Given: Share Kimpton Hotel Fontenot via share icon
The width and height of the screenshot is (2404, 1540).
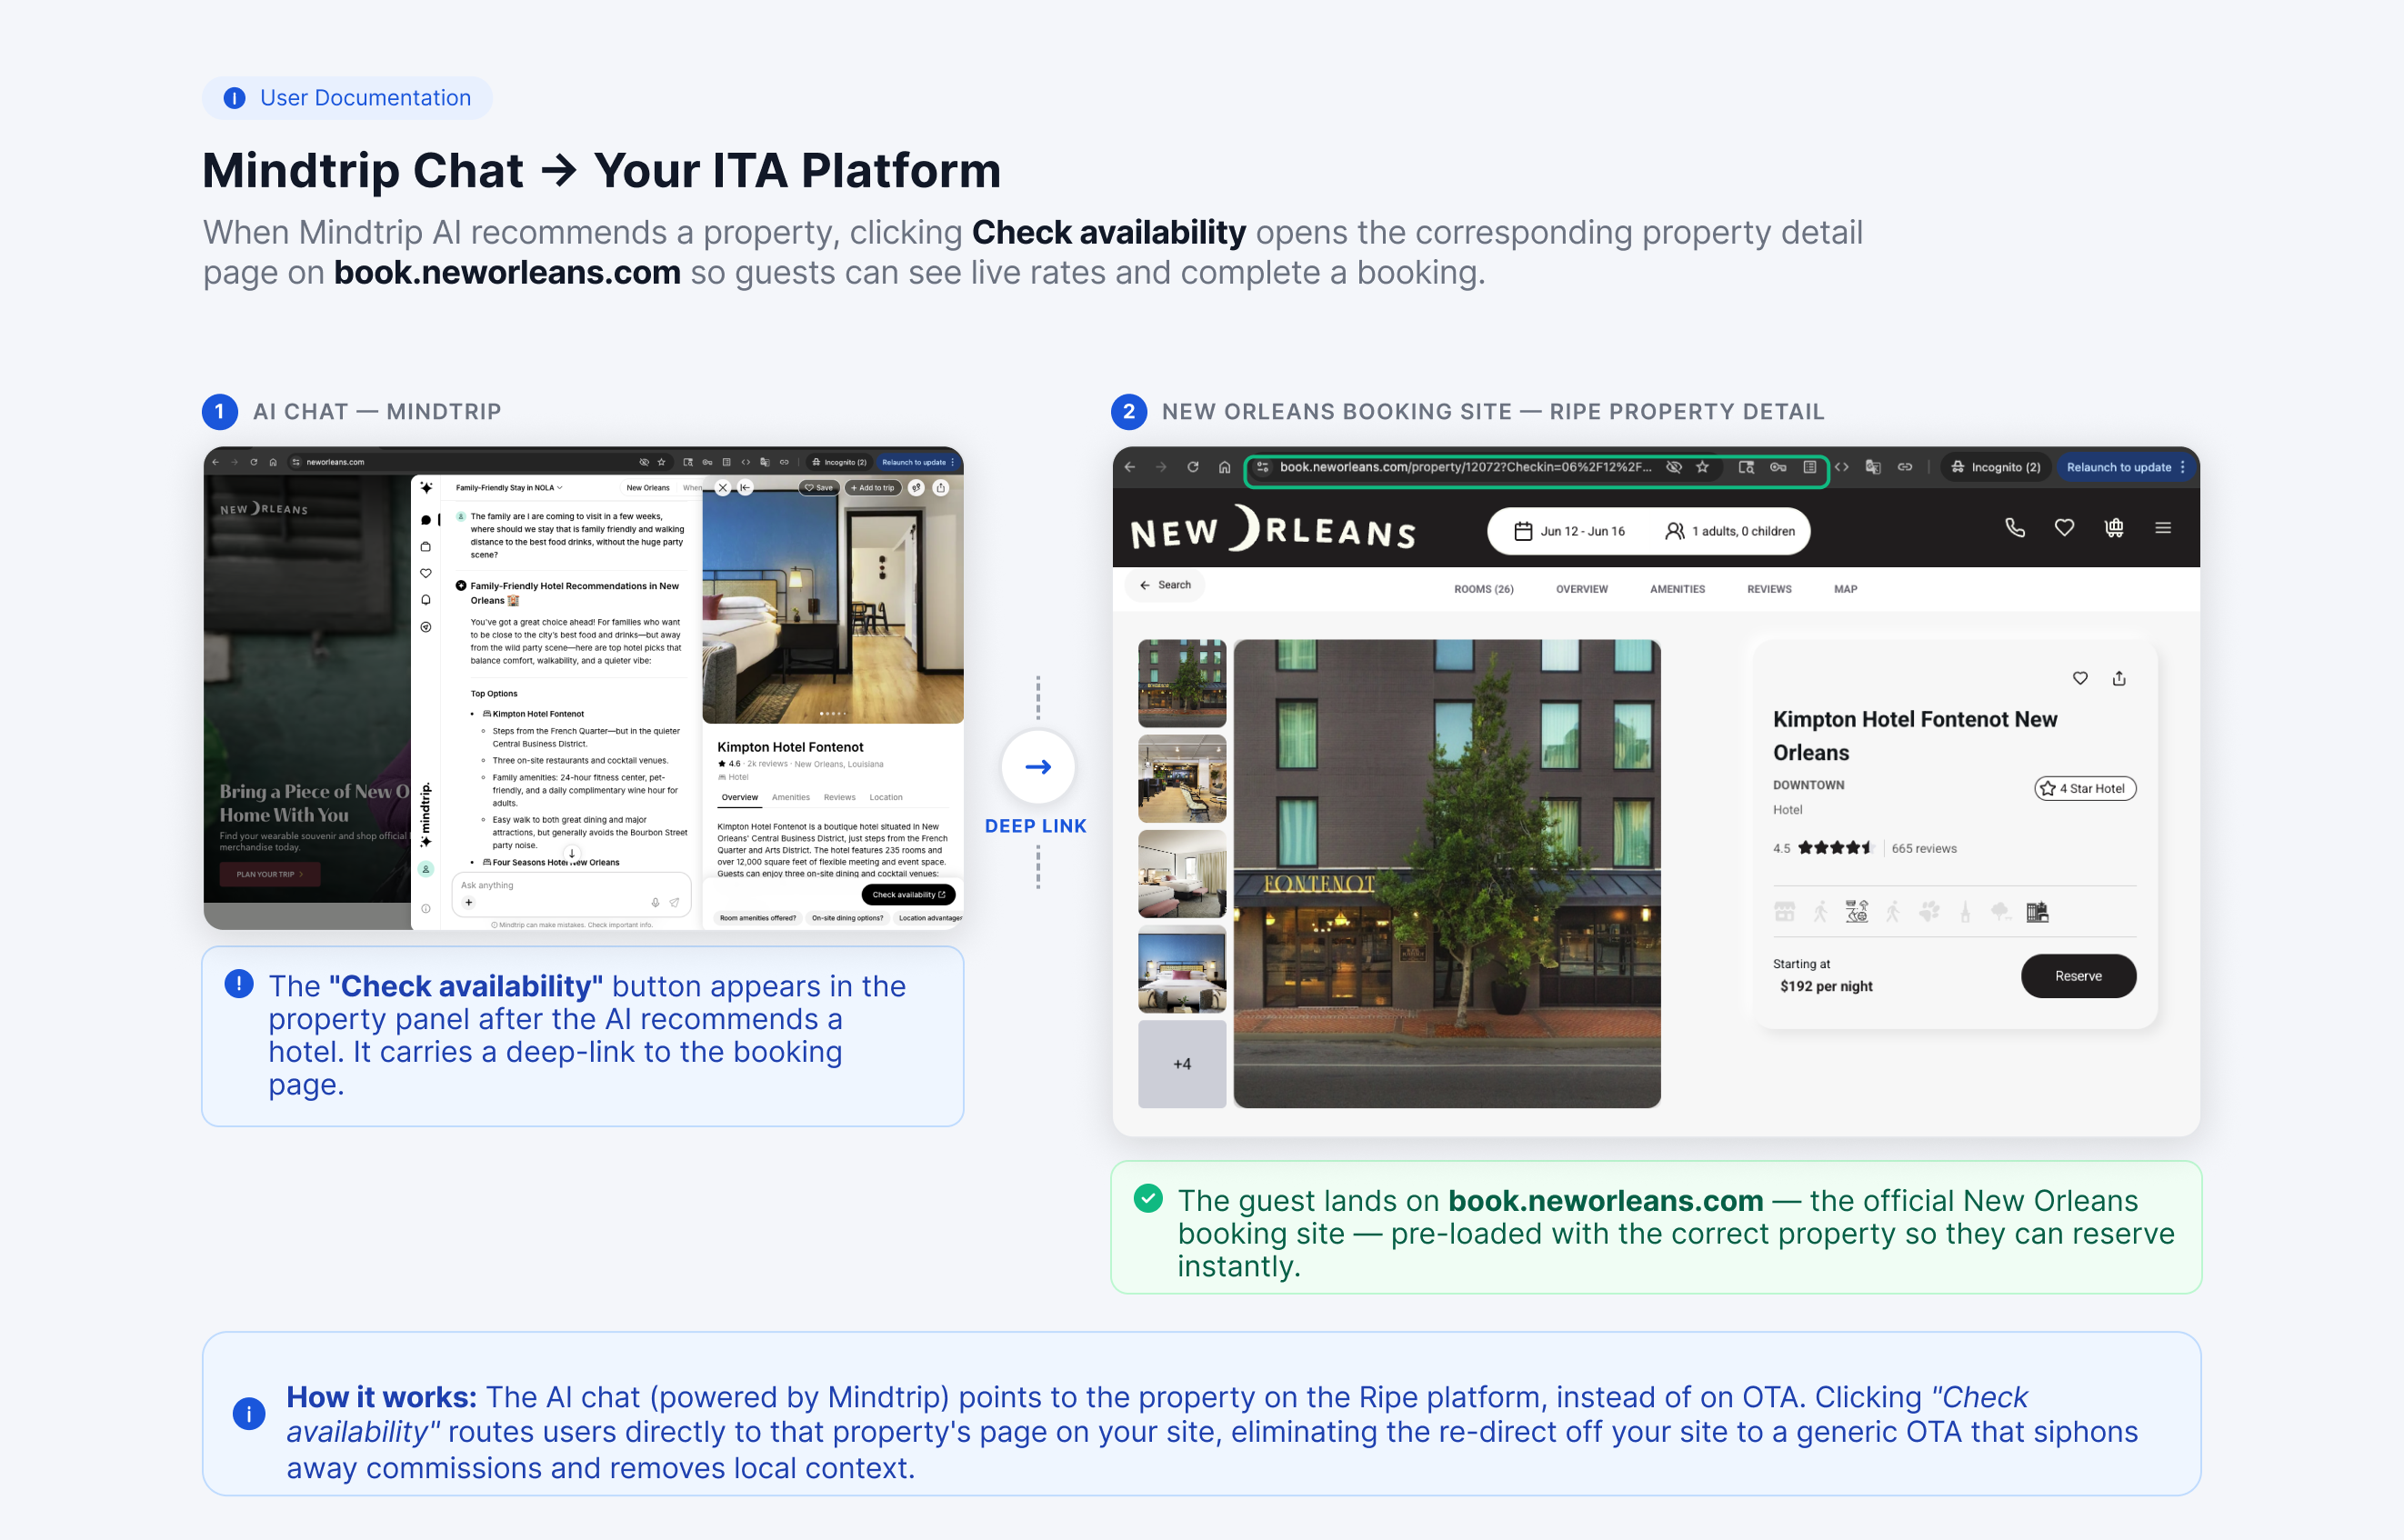Looking at the screenshot, I should tap(2119, 679).
